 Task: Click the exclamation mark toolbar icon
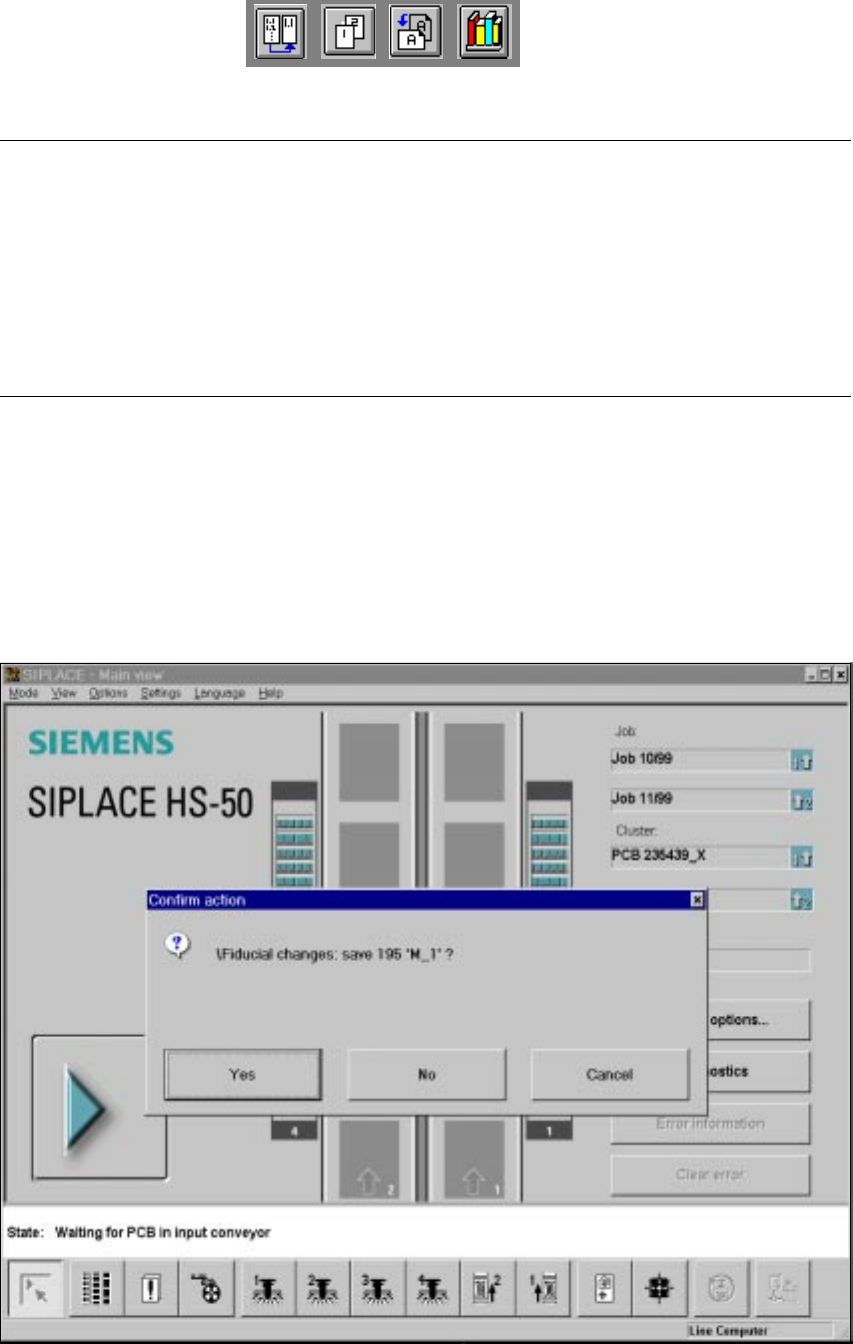(x=153, y=1288)
